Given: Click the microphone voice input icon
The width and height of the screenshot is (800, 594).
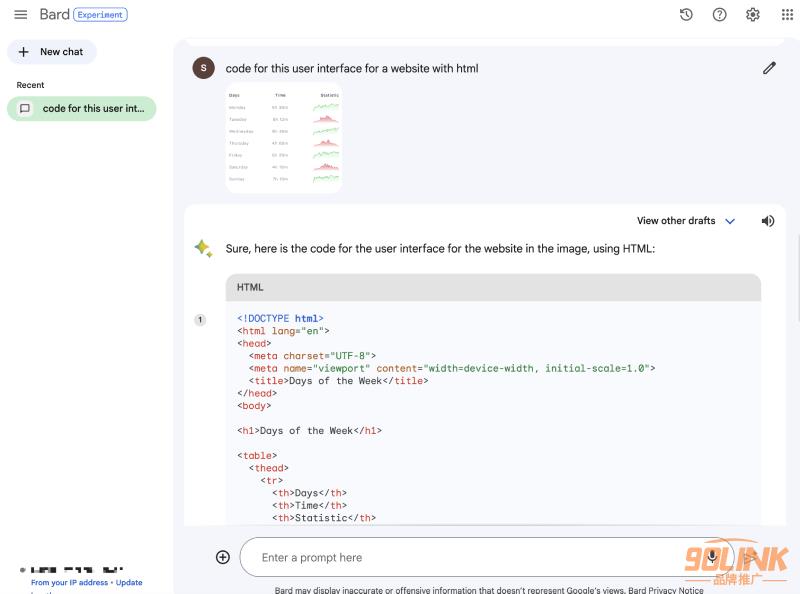Looking at the screenshot, I should pos(712,557).
